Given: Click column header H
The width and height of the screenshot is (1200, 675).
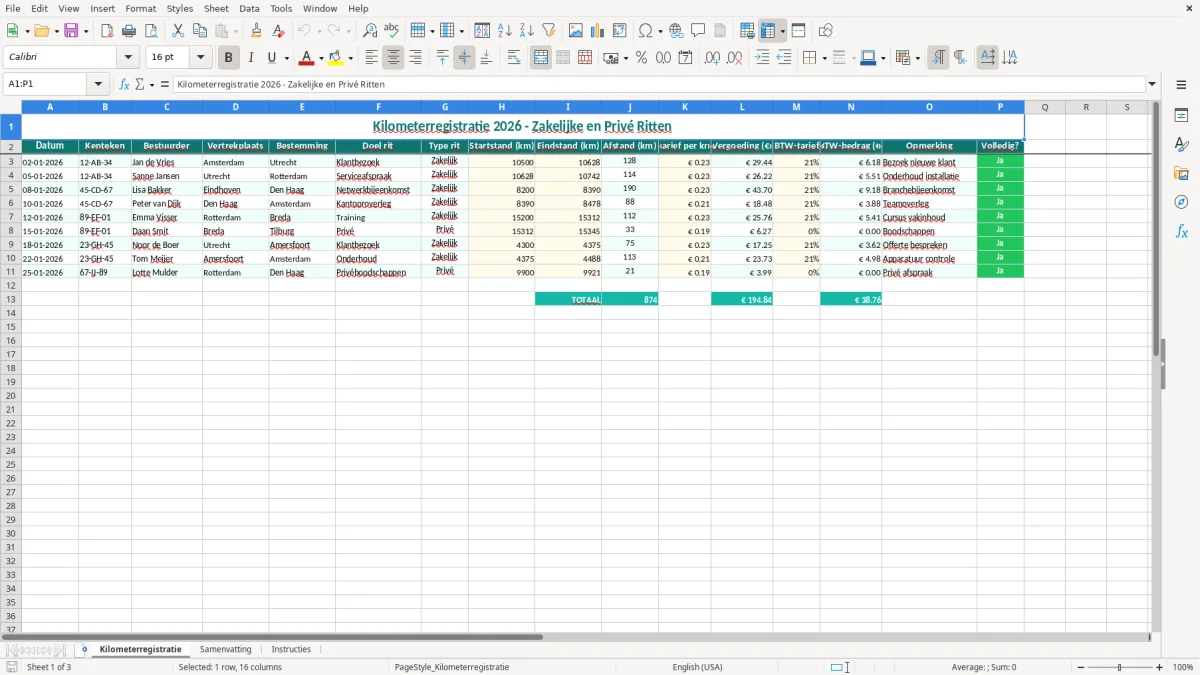Looking at the screenshot, I should point(501,107).
